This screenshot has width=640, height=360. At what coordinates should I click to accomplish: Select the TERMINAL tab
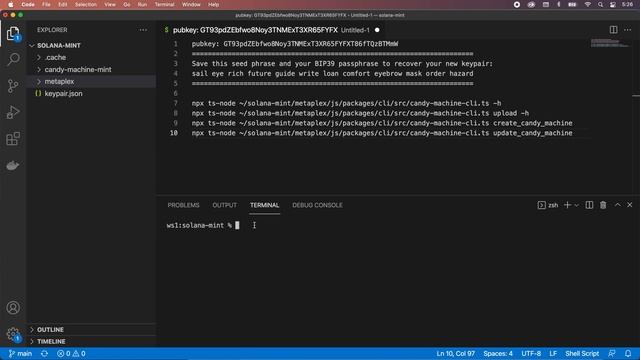(x=264, y=205)
